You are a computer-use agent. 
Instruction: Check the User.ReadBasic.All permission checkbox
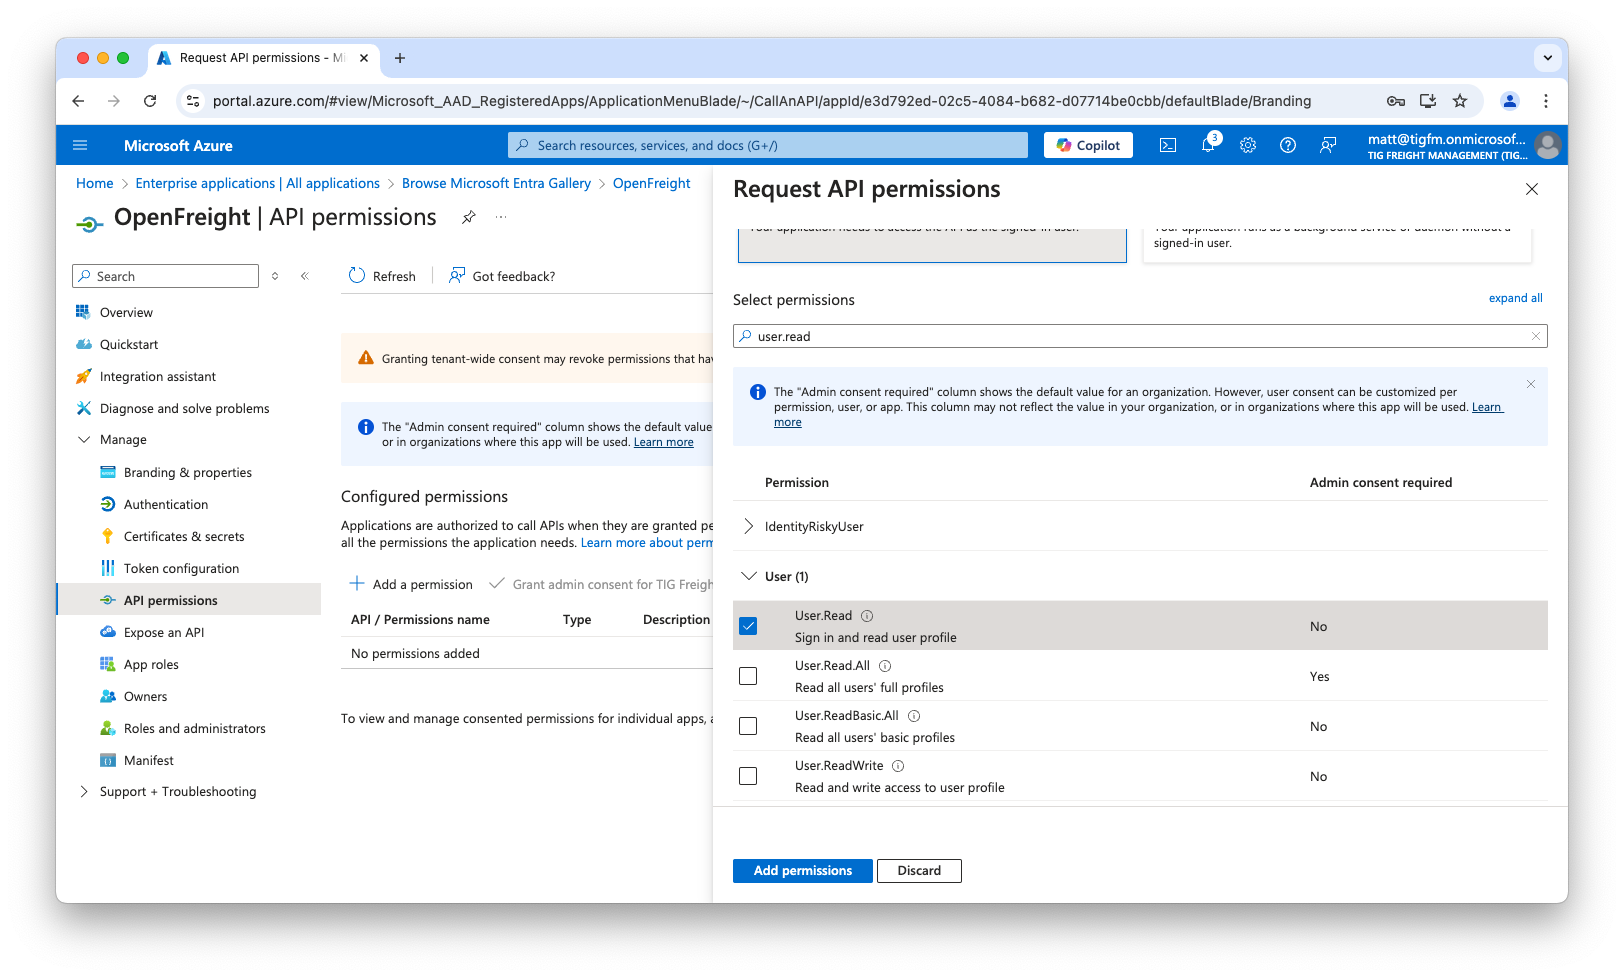pos(748,726)
